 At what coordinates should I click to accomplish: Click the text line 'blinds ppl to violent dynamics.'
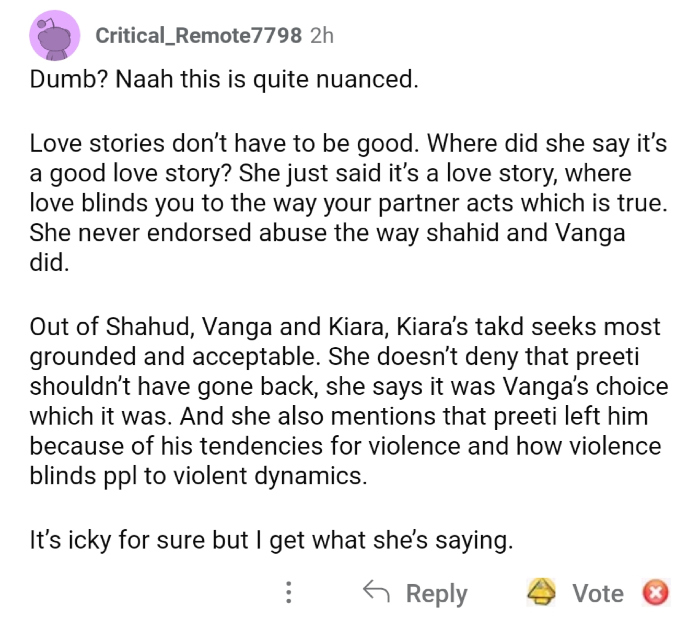tap(199, 476)
